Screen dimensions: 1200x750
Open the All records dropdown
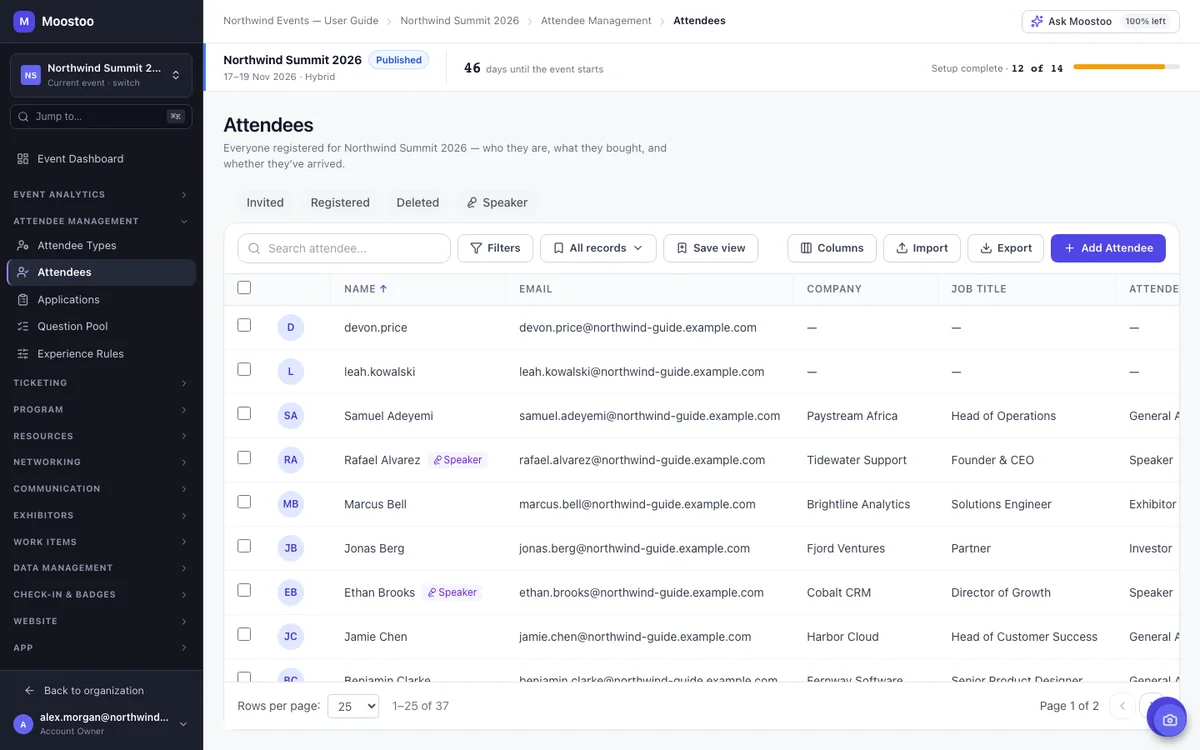[598, 248]
